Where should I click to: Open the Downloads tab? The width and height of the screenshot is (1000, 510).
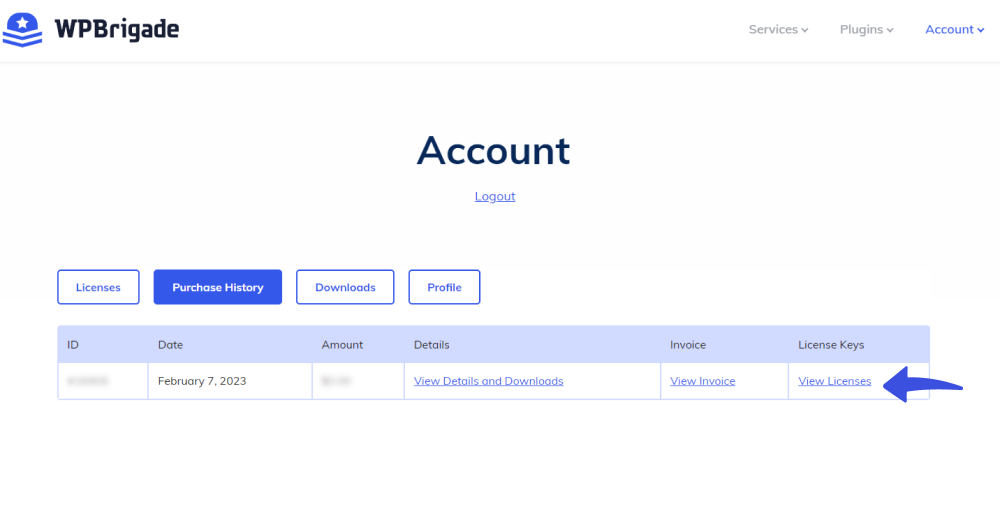coord(345,287)
